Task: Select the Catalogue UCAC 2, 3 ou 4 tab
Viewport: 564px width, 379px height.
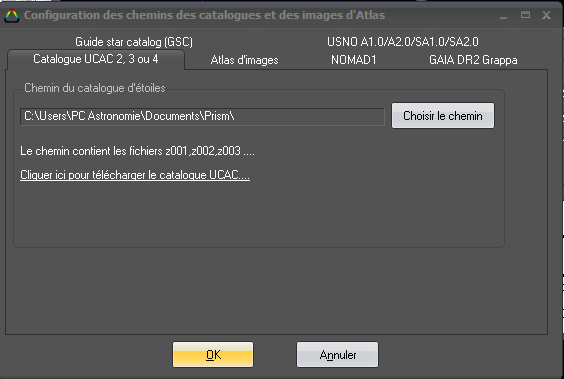Action: 96,59
